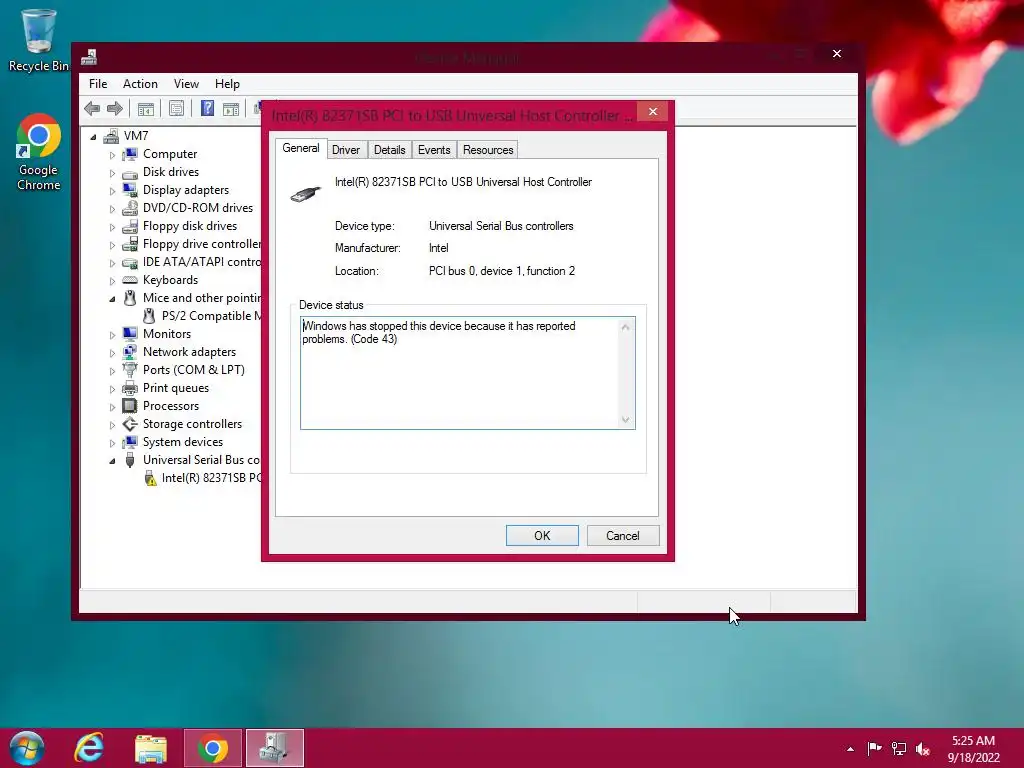This screenshot has height=768, width=1024.
Task: Click the muted volume tray icon
Action: tap(922, 749)
